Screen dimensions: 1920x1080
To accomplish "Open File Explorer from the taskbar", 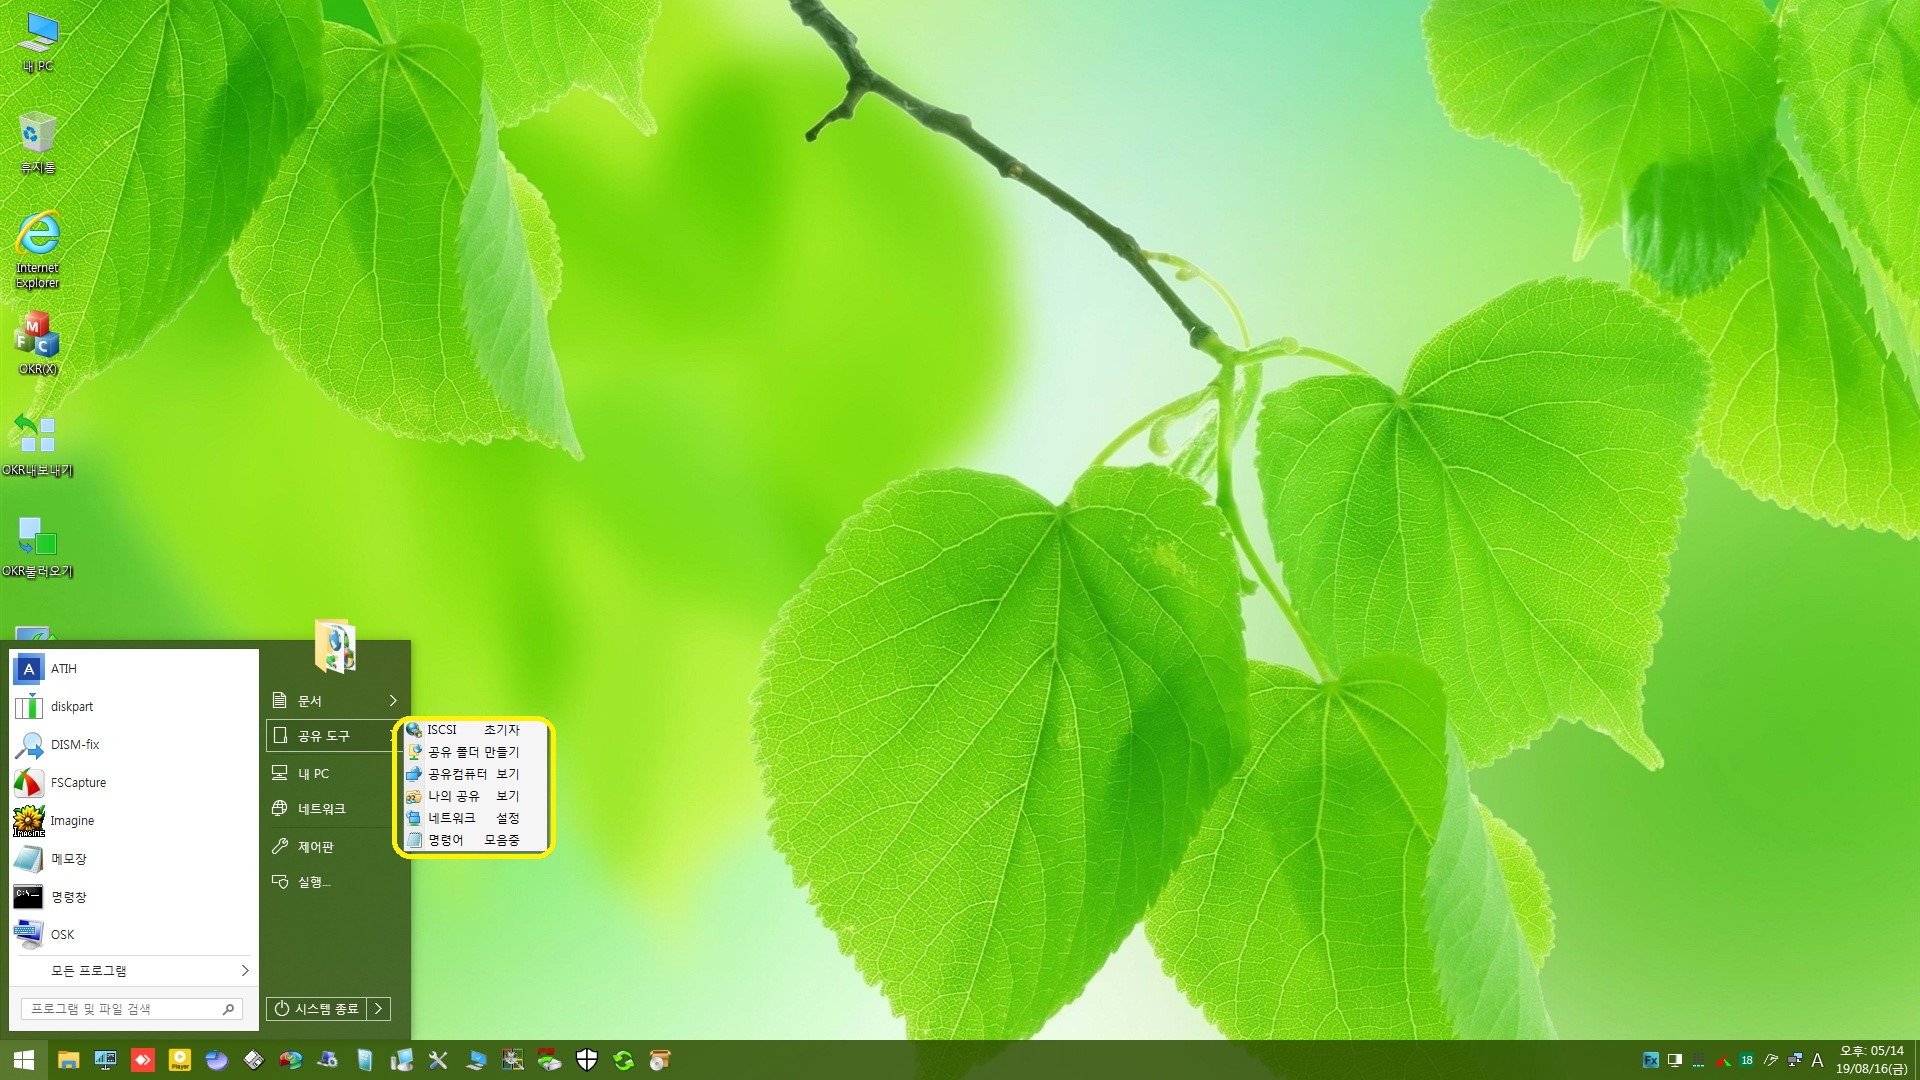I will click(x=68, y=1060).
